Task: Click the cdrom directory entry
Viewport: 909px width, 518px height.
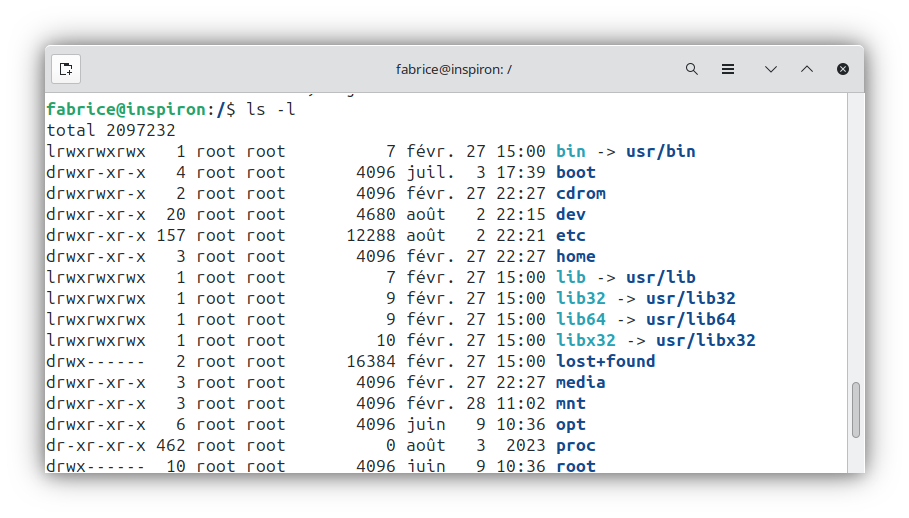Action: [581, 193]
